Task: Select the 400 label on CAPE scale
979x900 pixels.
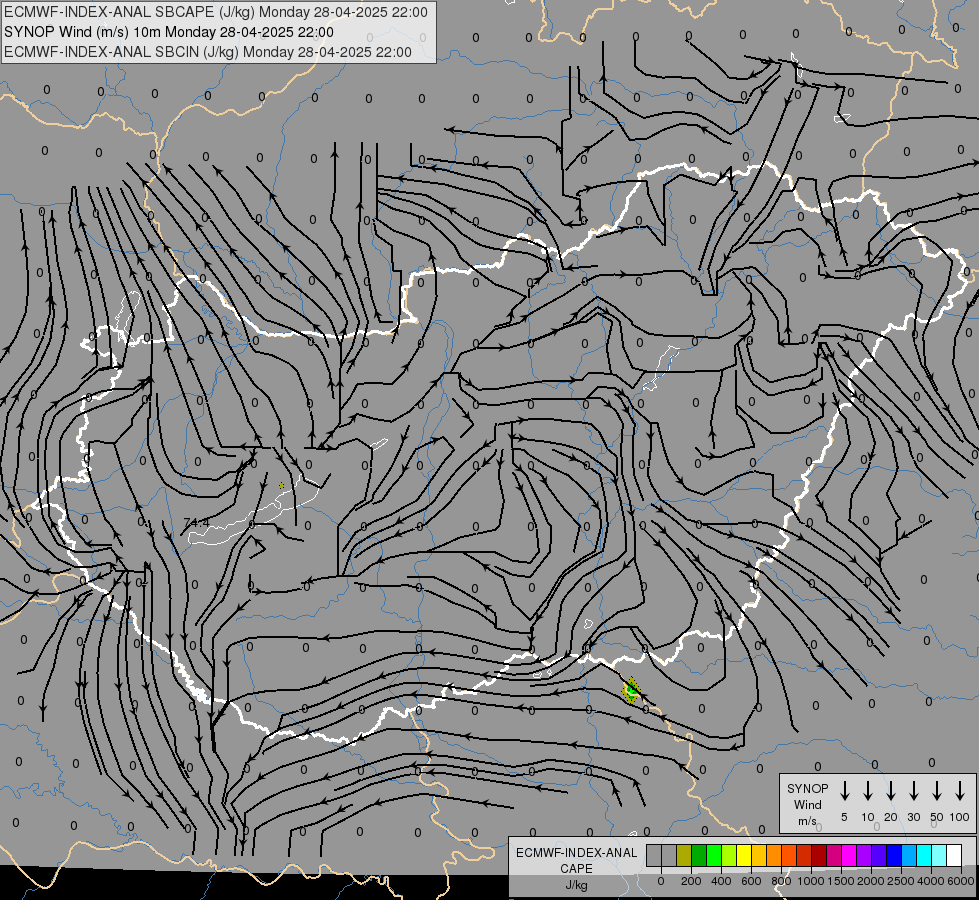Action: tap(721, 881)
